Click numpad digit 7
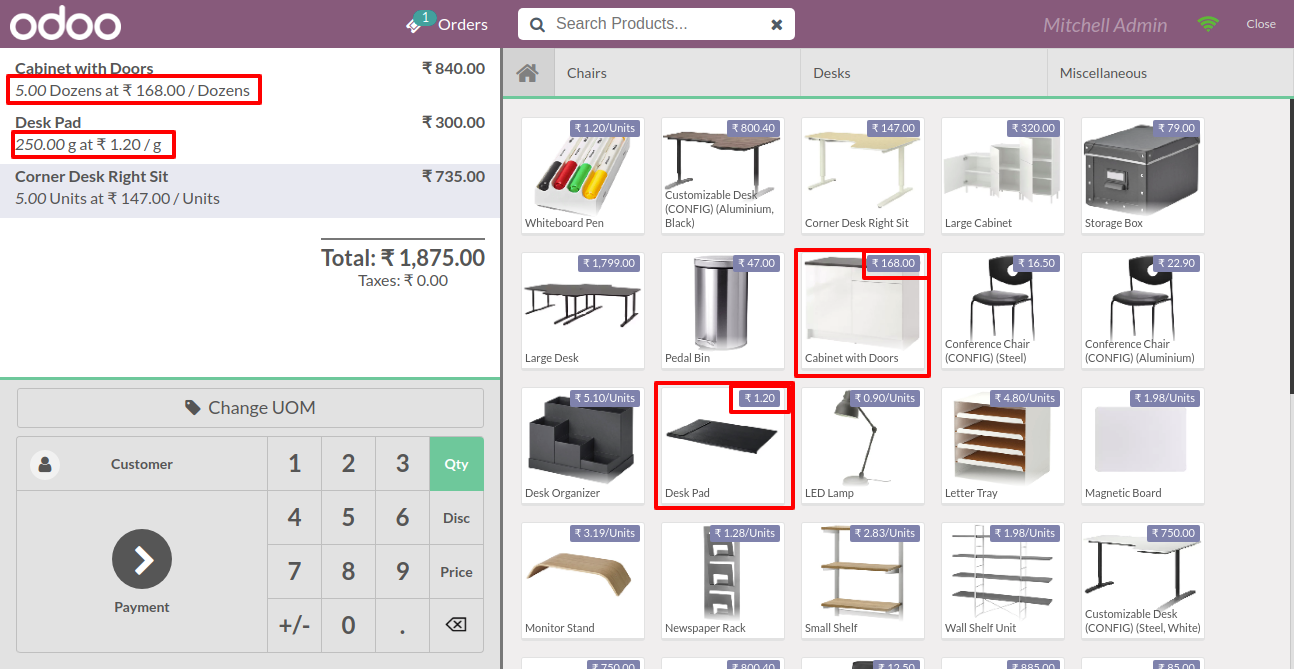 (x=294, y=572)
